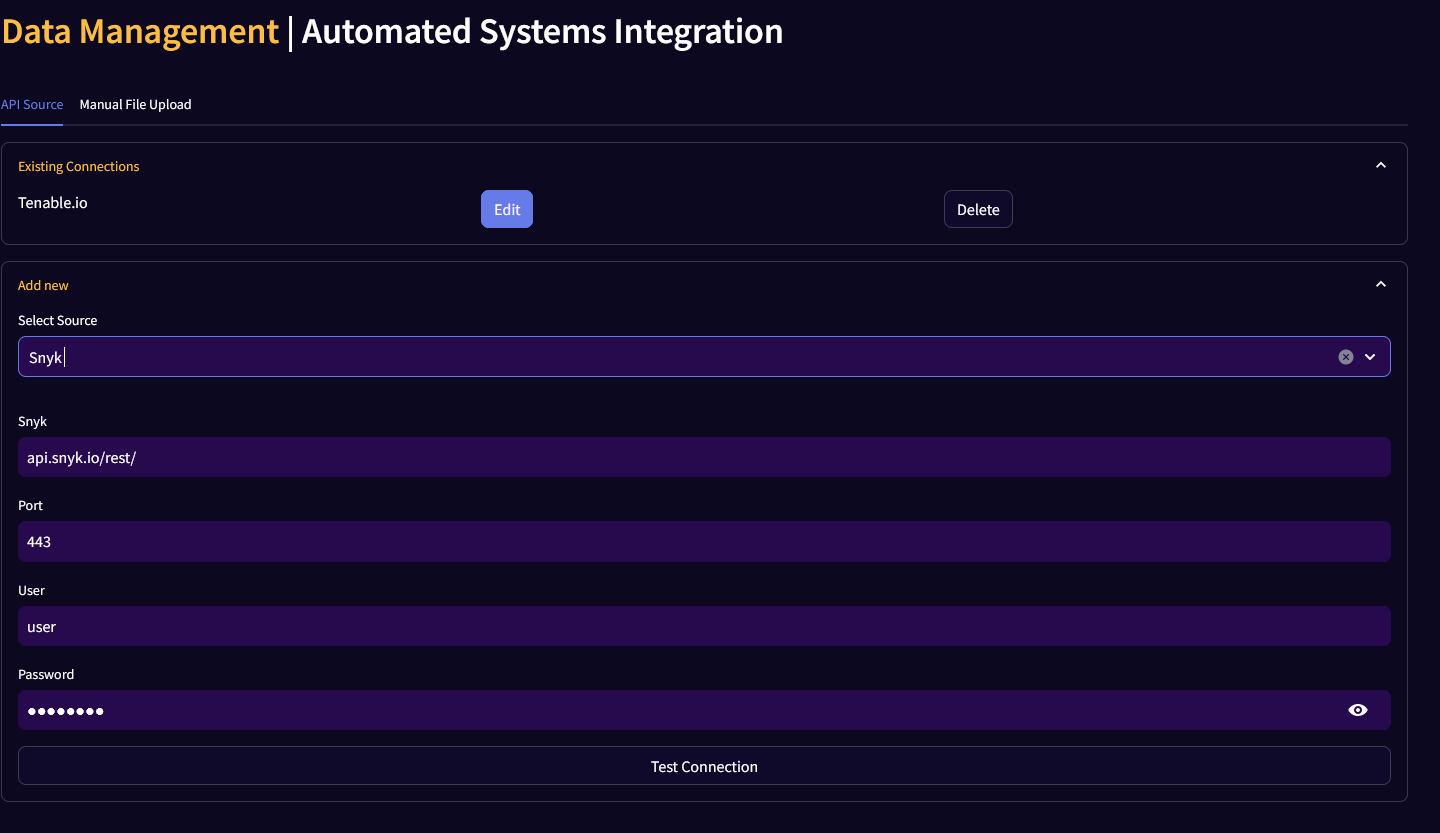Collapse the Add new section
This screenshot has width=1440, height=833.
pyautogui.click(x=1381, y=284)
